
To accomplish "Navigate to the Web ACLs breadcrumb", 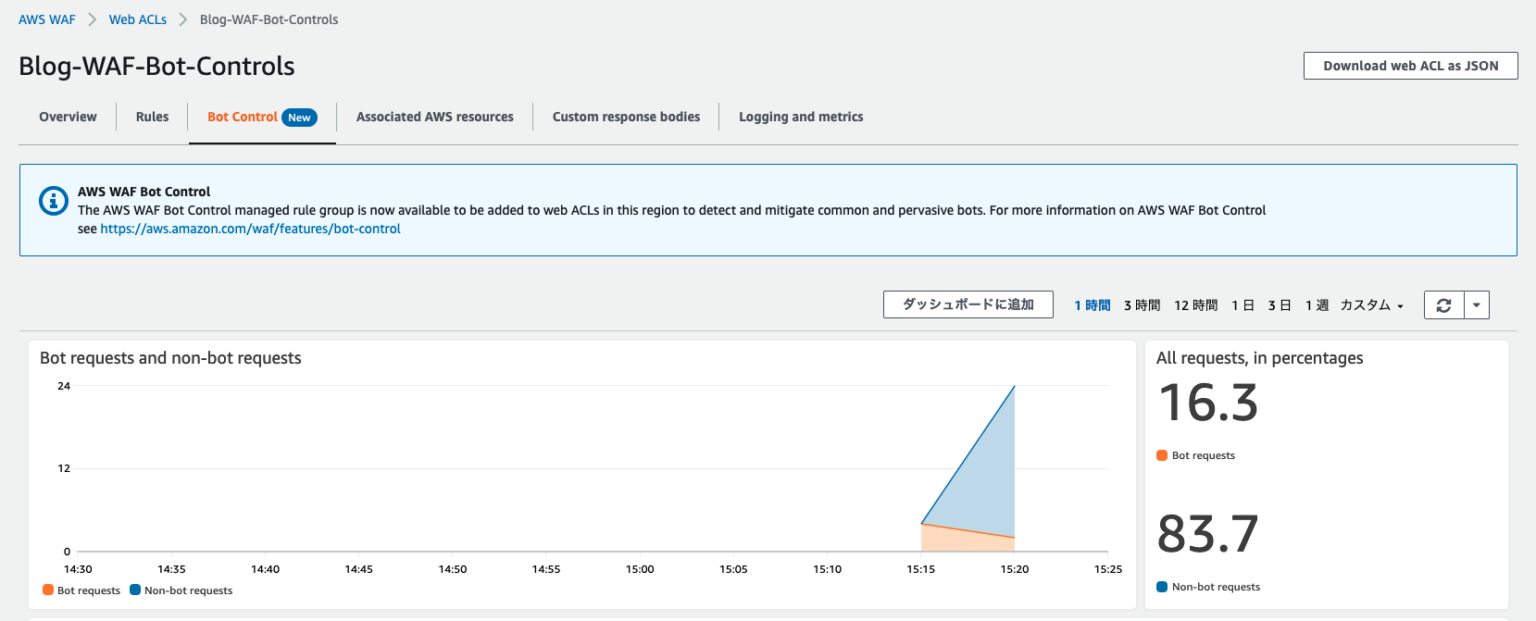I will coord(137,18).
